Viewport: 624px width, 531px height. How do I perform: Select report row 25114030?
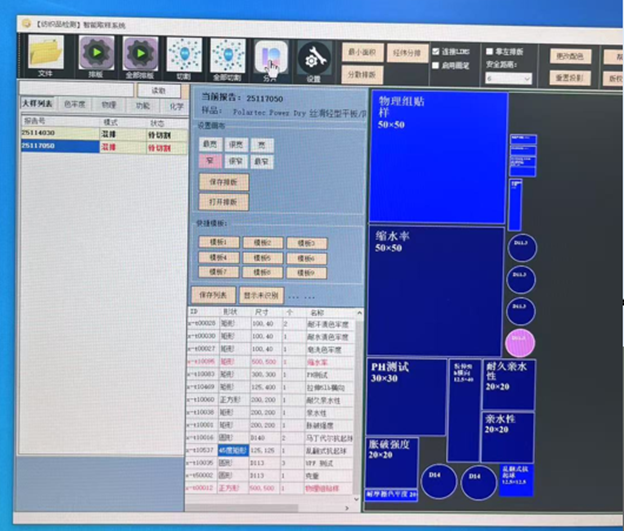click(x=38, y=132)
